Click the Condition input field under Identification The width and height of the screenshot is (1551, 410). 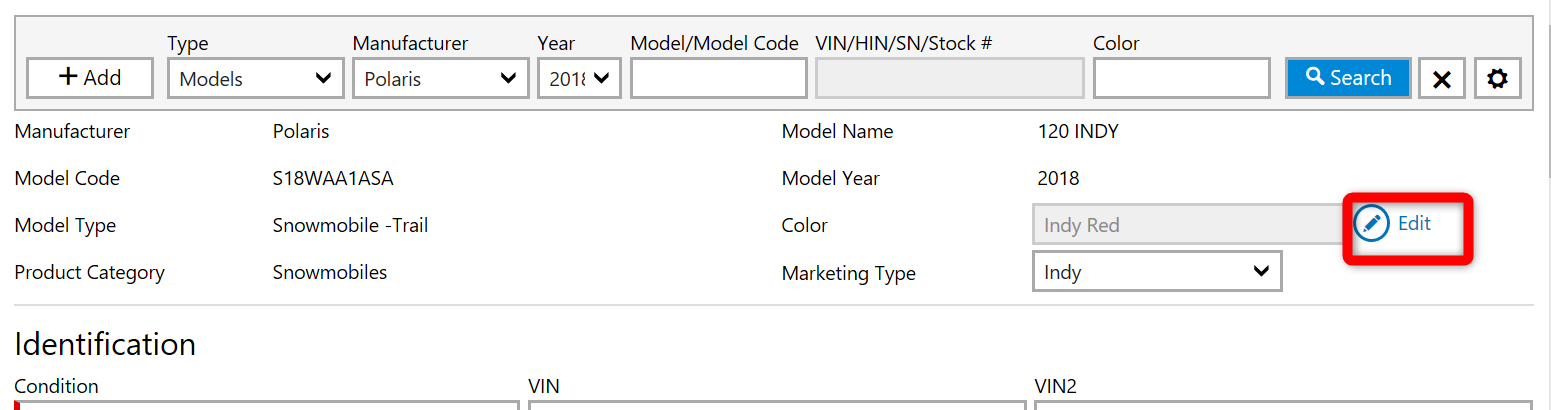point(267,405)
